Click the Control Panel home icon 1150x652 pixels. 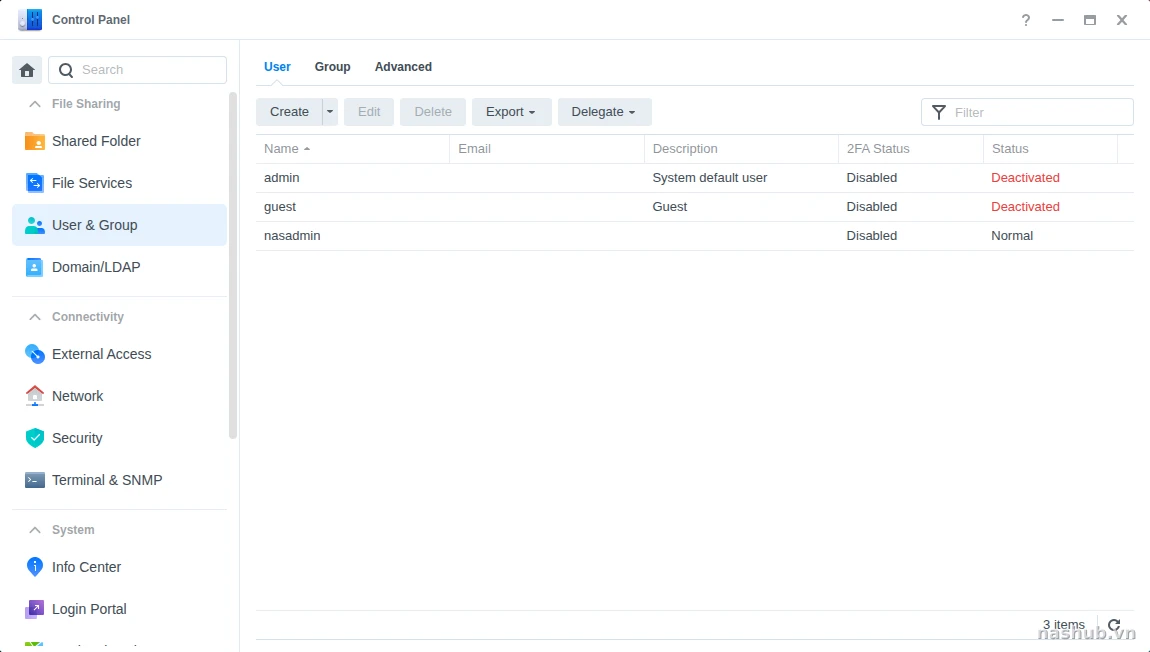27,70
